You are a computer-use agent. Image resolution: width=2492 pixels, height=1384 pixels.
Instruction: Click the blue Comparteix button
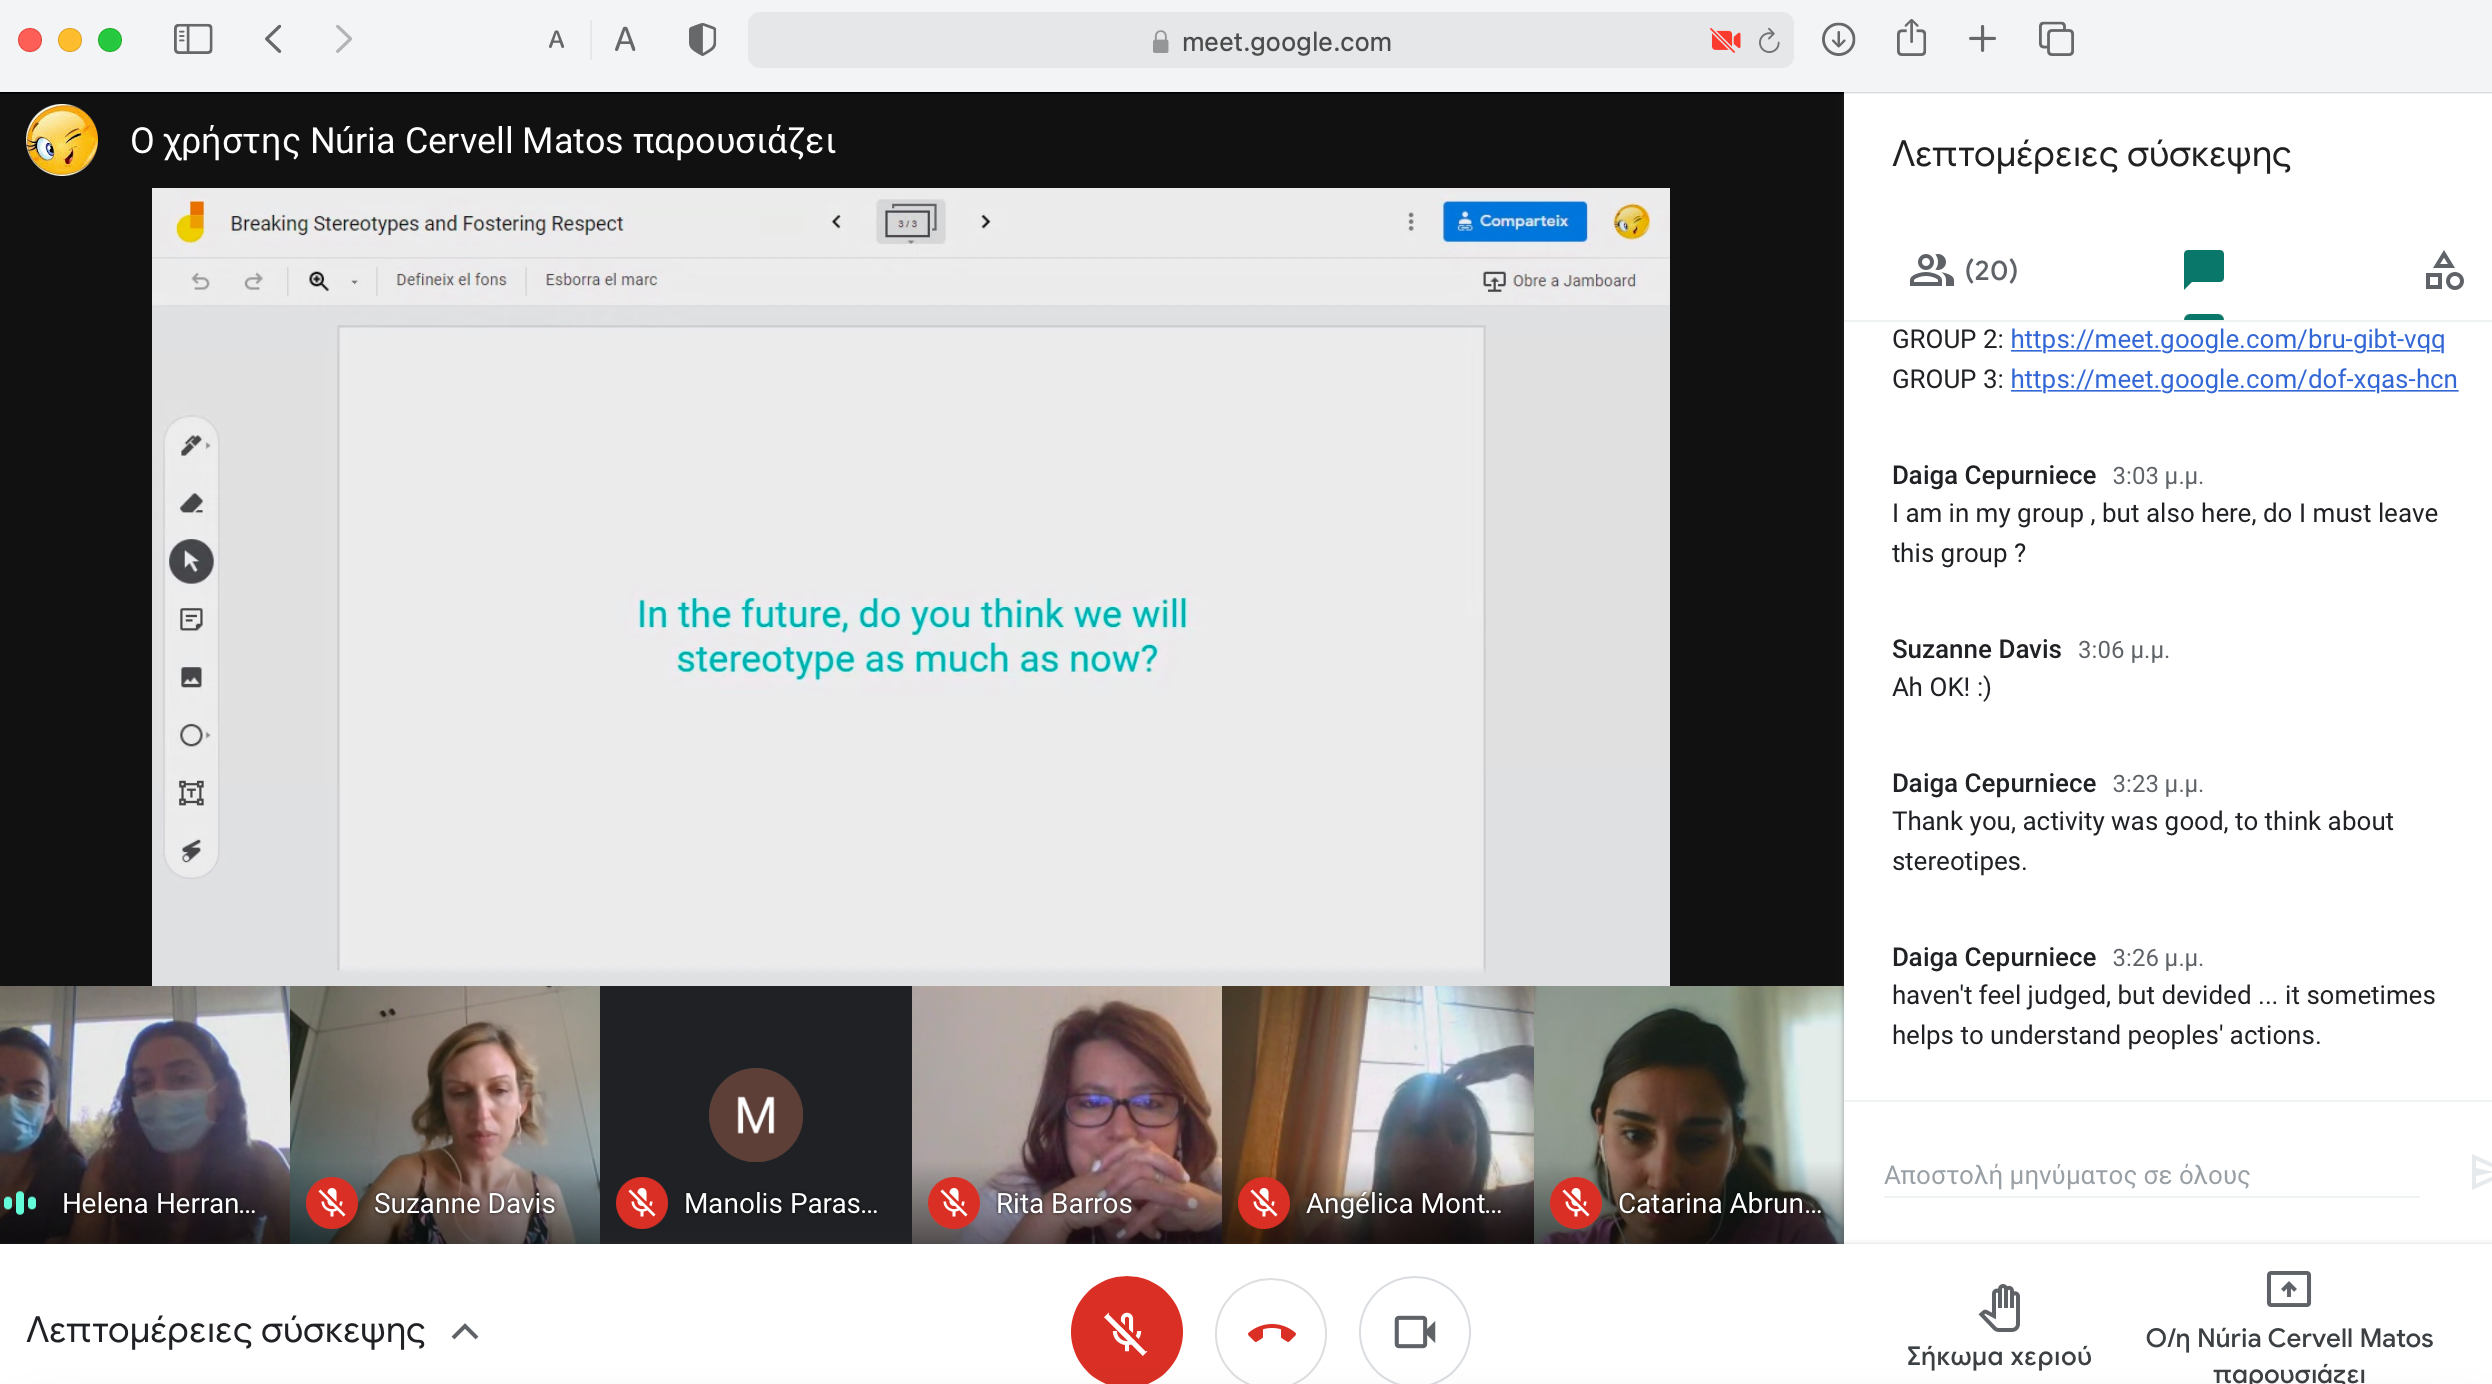[1514, 221]
